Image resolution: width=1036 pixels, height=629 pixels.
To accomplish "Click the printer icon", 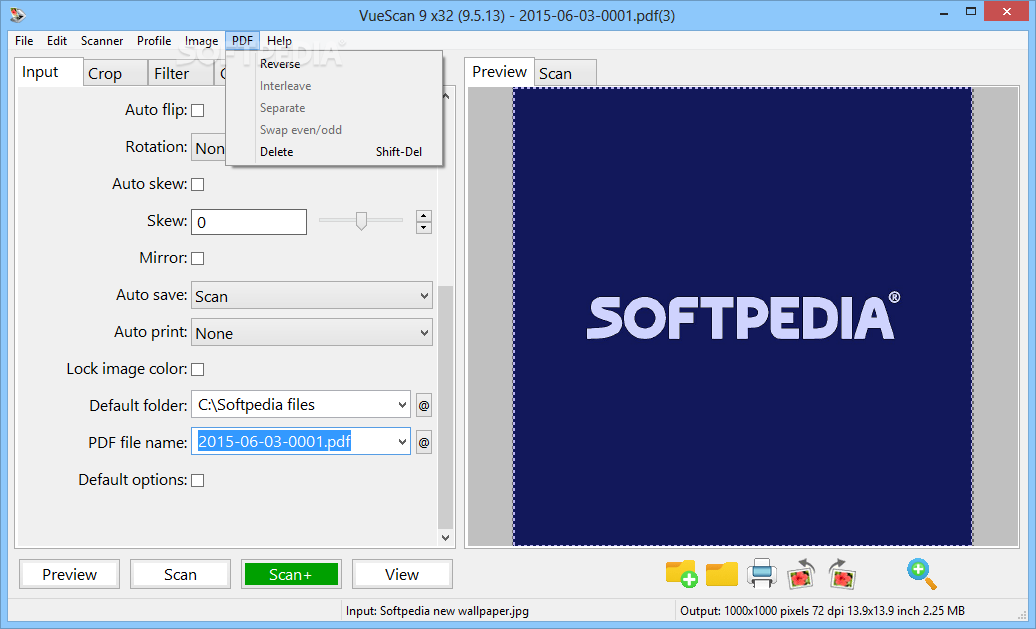I will pos(761,574).
